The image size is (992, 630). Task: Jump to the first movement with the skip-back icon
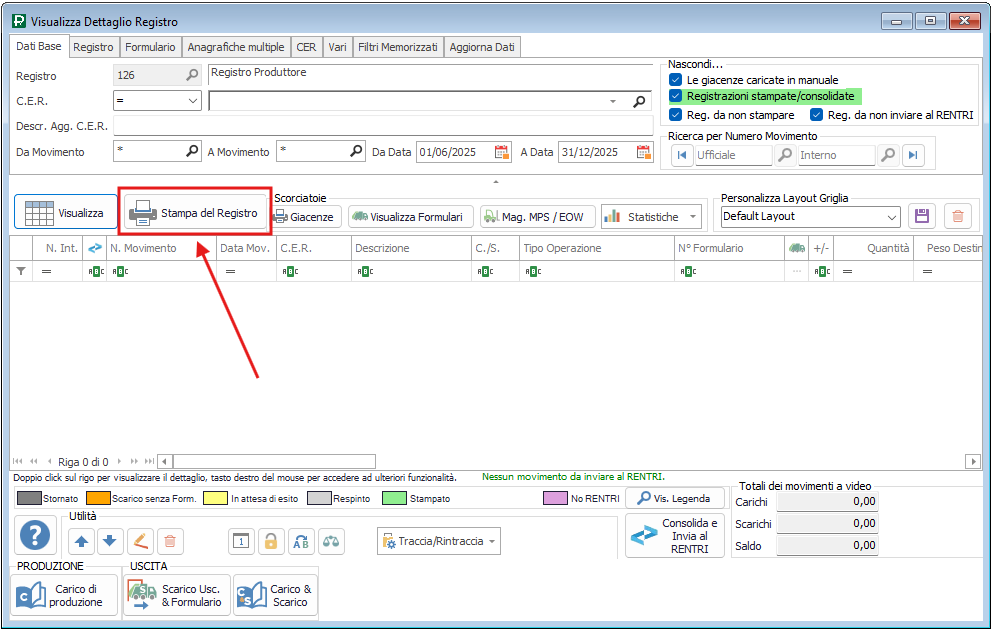coord(682,155)
